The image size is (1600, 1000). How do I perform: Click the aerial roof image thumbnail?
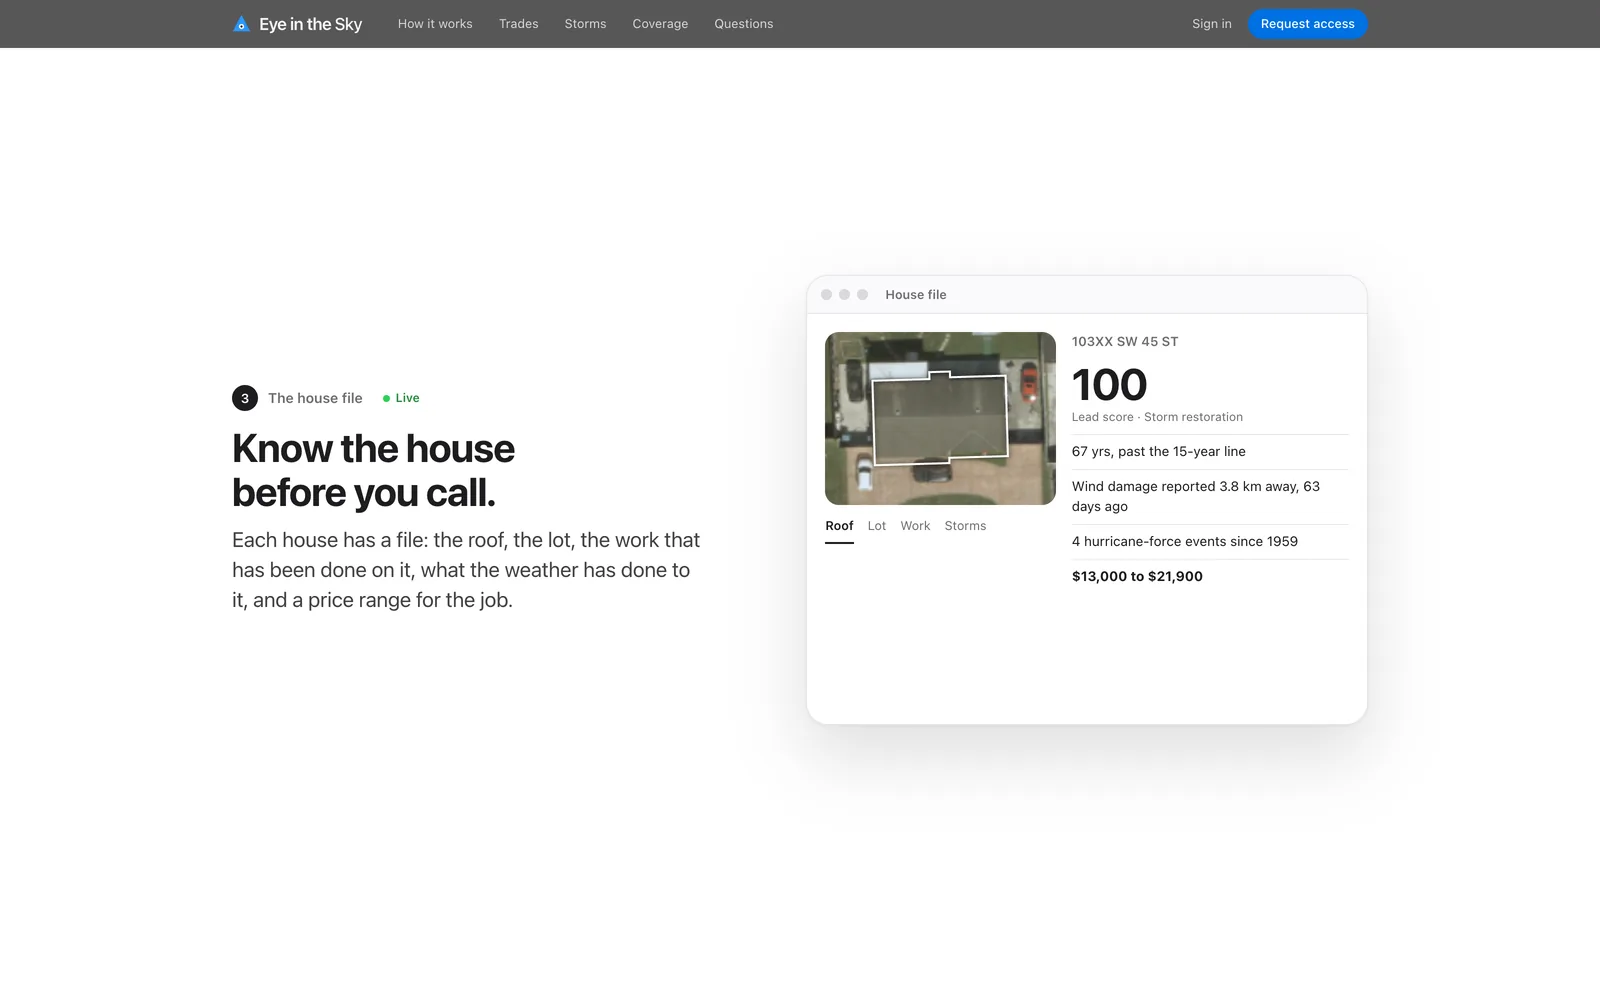pos(940,418)
